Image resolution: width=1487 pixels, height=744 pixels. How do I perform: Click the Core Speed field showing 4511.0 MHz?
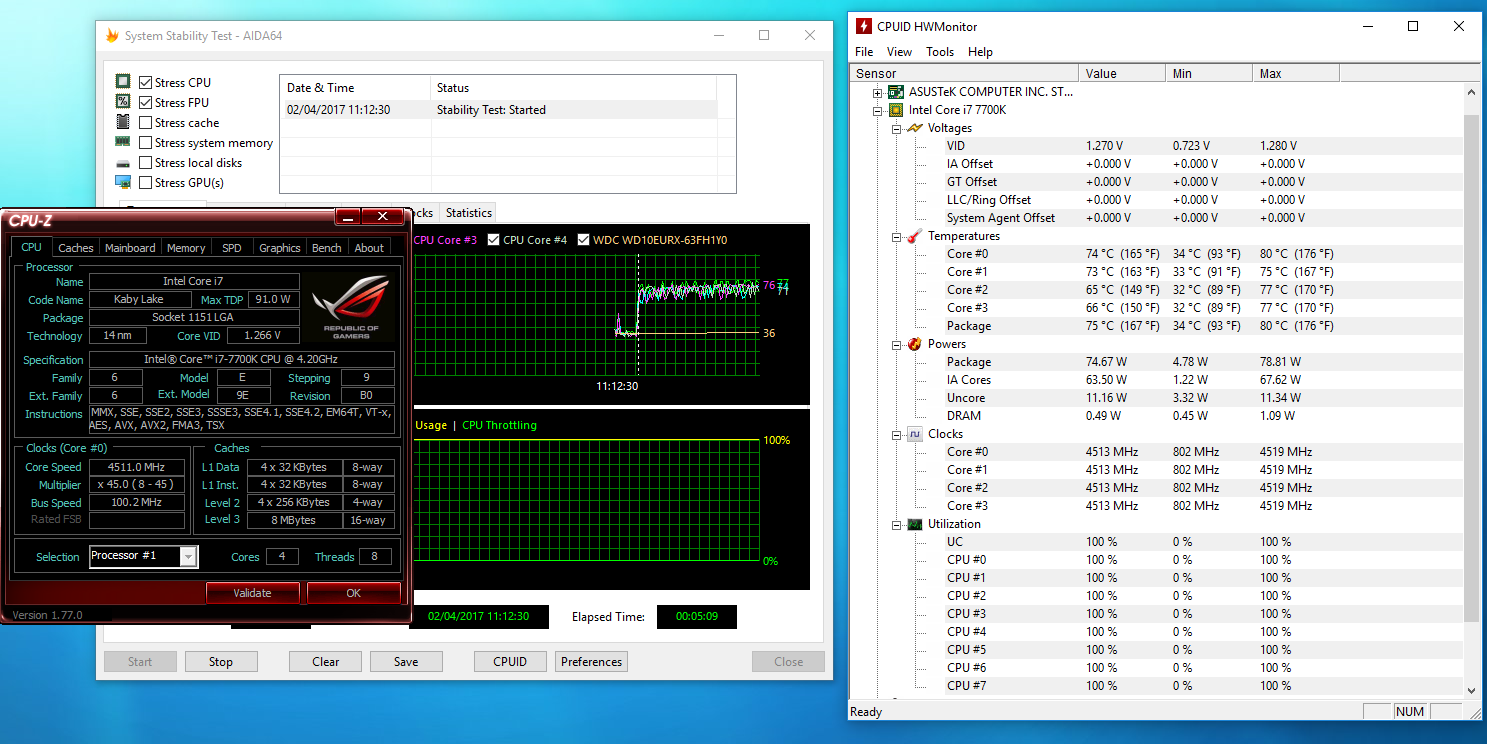(137, 467)
